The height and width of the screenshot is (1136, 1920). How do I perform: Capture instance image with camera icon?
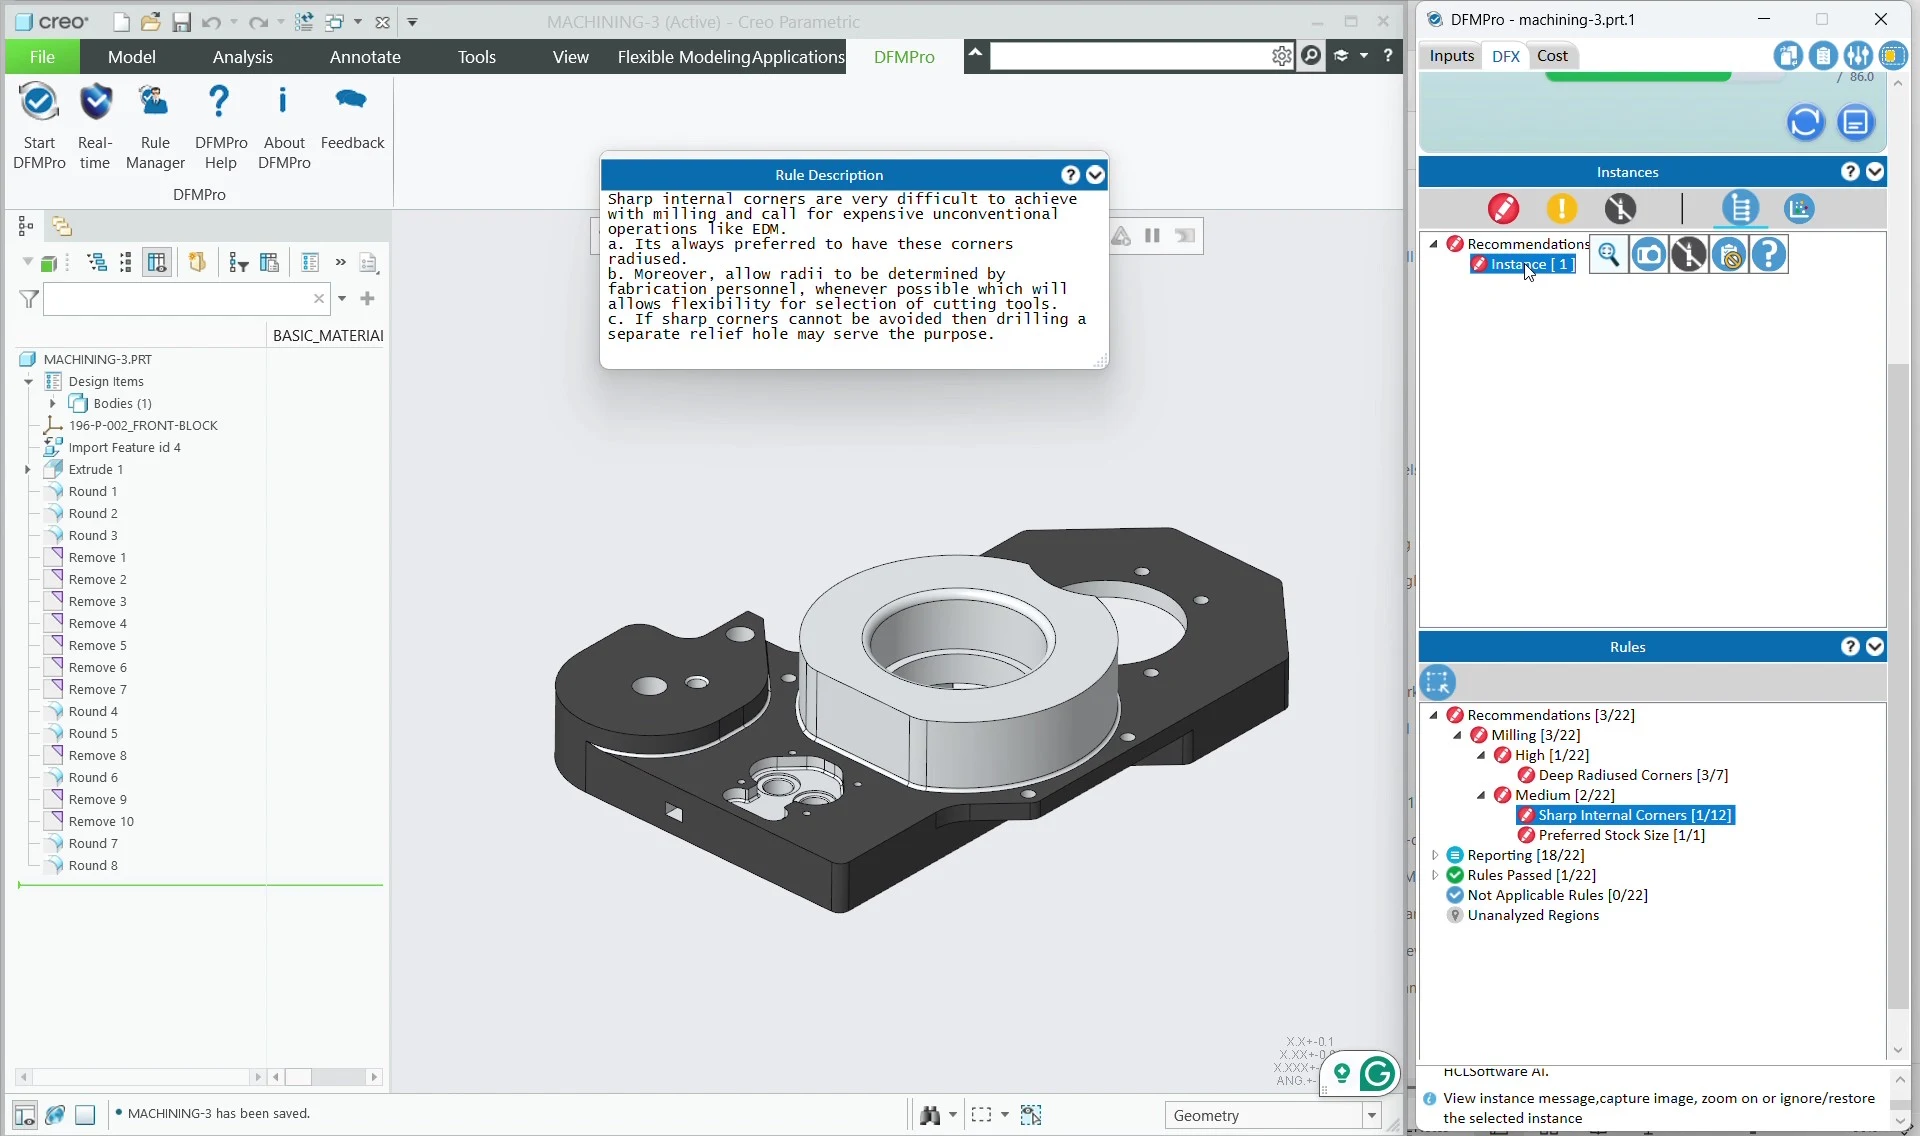pyautogui.click(x=1649, y=255)
